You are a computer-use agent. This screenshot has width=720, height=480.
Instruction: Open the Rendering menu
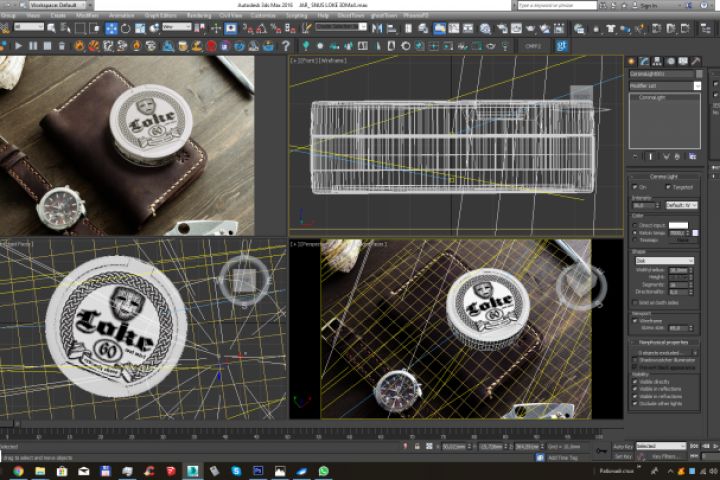tap(199, 16)
